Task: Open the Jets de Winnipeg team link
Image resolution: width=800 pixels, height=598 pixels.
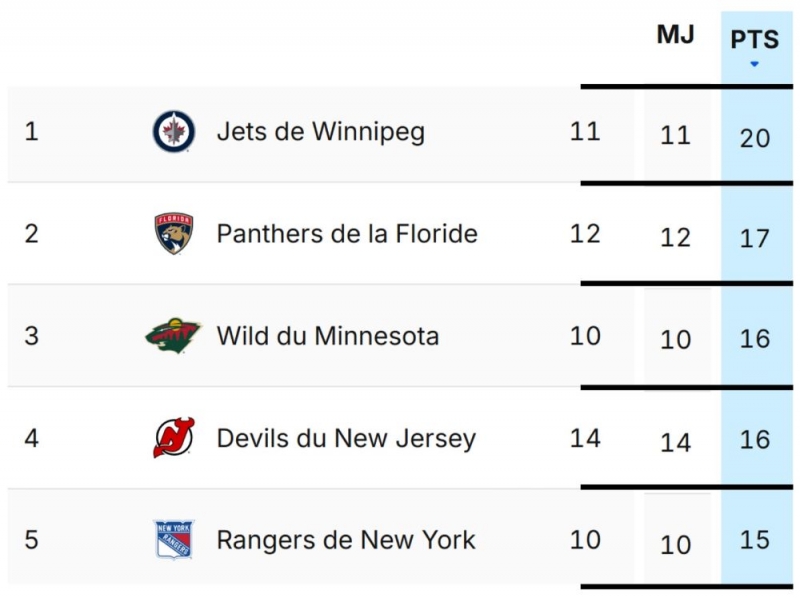Action: tap(320, 131)
